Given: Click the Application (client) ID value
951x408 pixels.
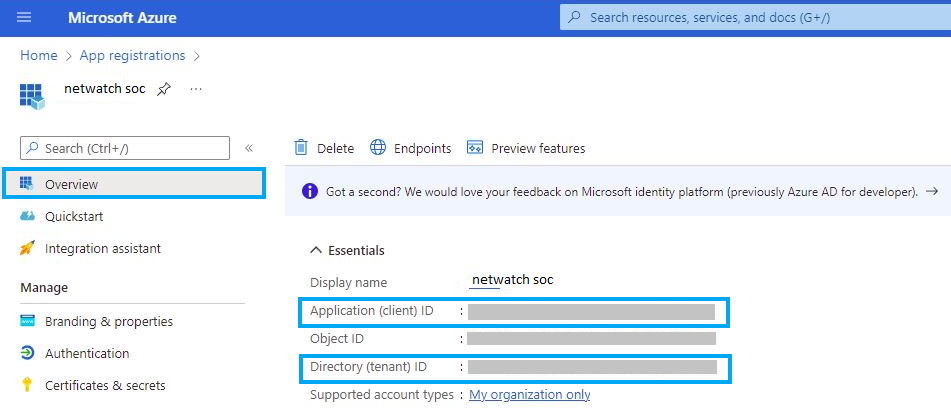Looking at the screenshot, I should tap(591, 312).
